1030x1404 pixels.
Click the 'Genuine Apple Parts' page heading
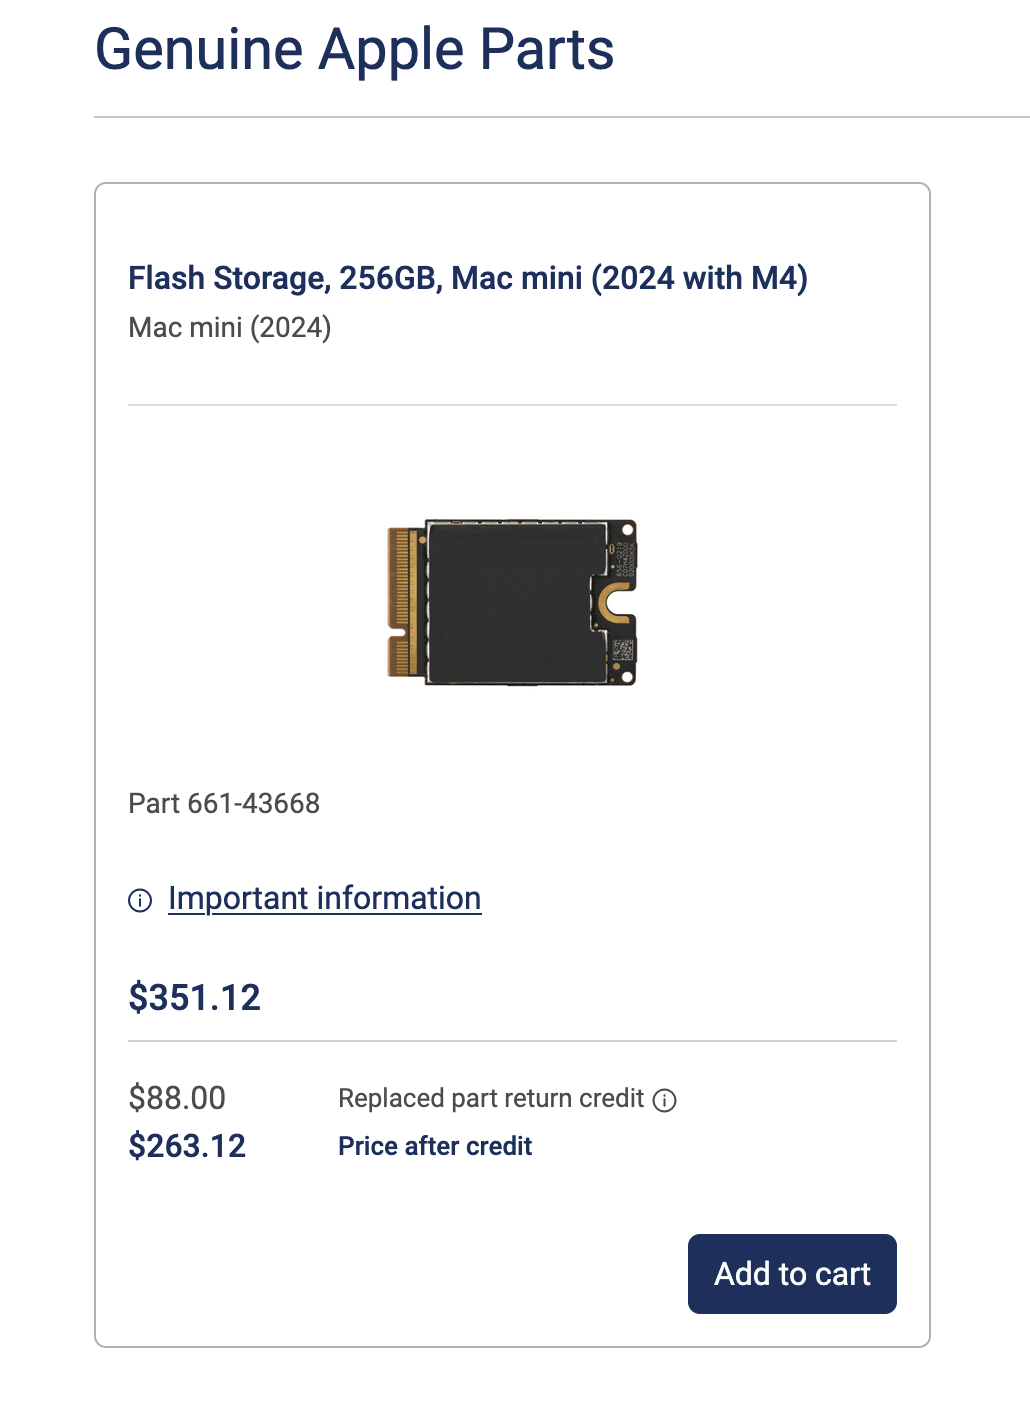click(355, 49)
